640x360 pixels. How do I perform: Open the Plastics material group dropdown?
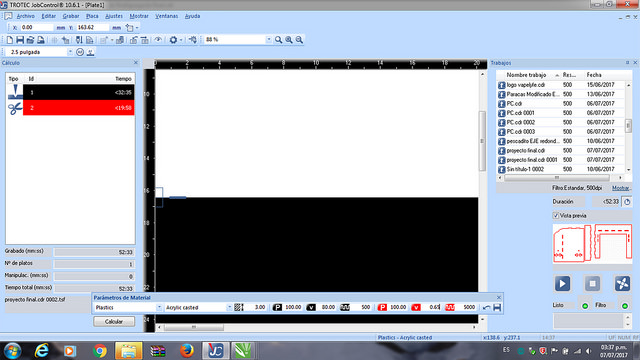point(159,307)
